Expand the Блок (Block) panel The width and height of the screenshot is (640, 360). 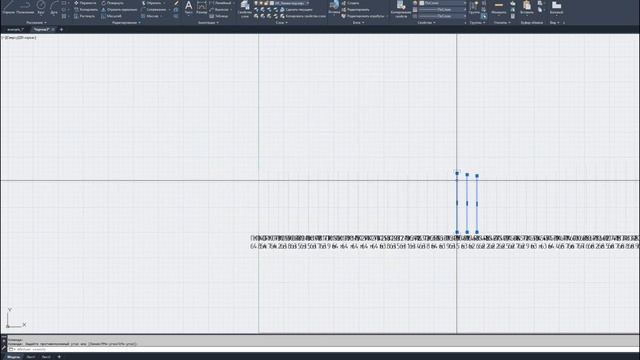coord(358,22)
